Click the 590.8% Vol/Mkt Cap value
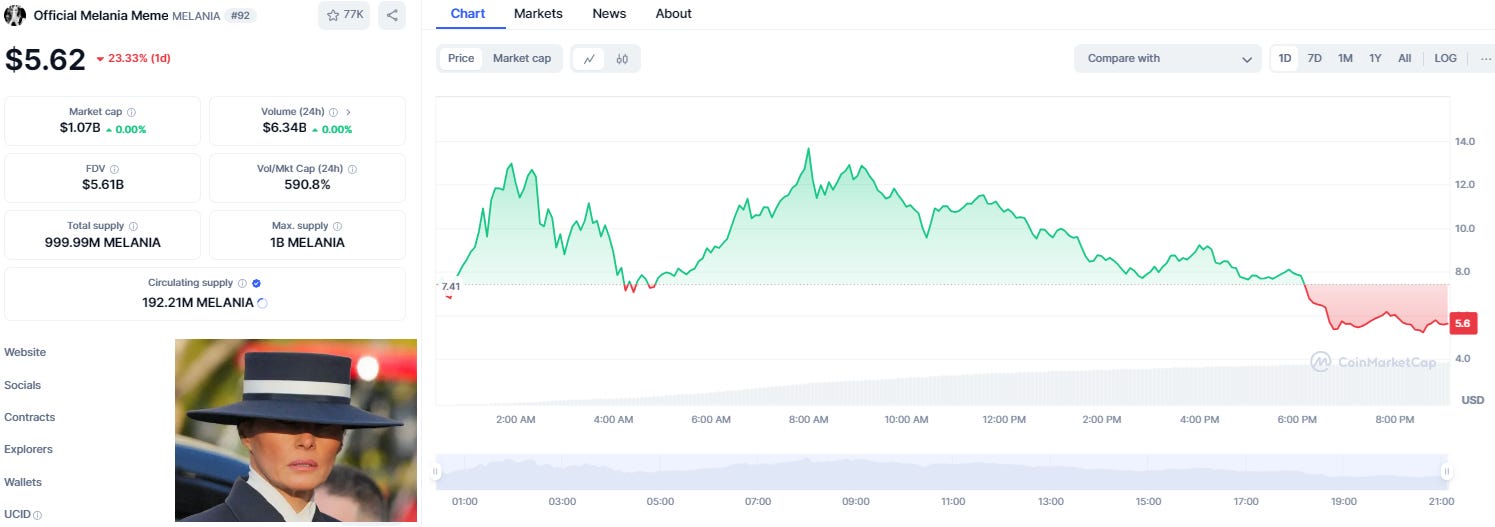This screenshot has width=1495, height=527. pyautogui.click(x=307, y=185)
